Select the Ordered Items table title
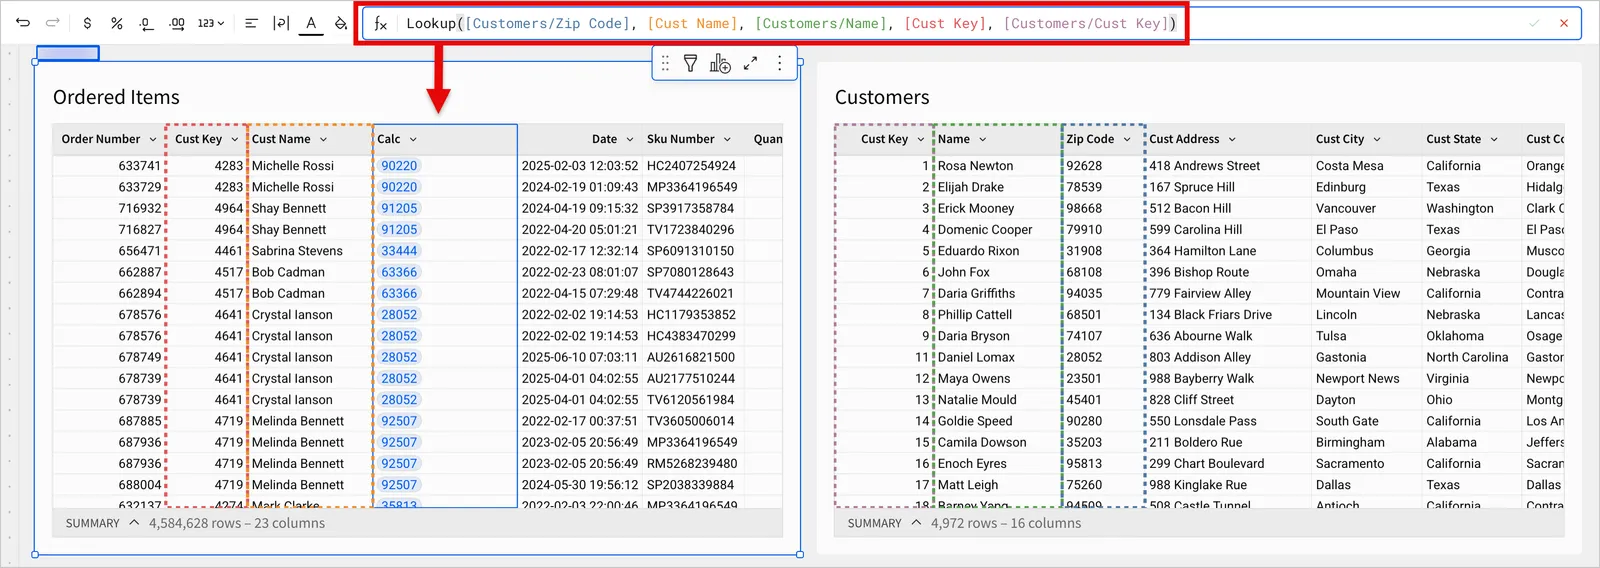The width and height of the screenshot is (1600, 568). pyautogui.click(x=116, y=97)
